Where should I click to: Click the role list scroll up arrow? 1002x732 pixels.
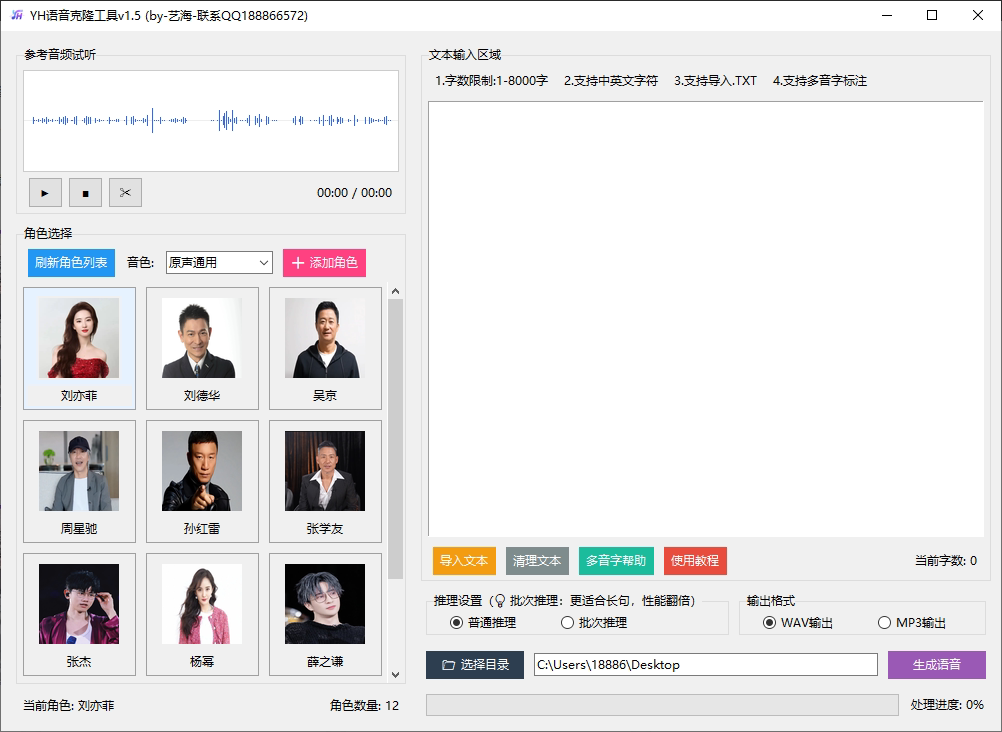[396, 292]
